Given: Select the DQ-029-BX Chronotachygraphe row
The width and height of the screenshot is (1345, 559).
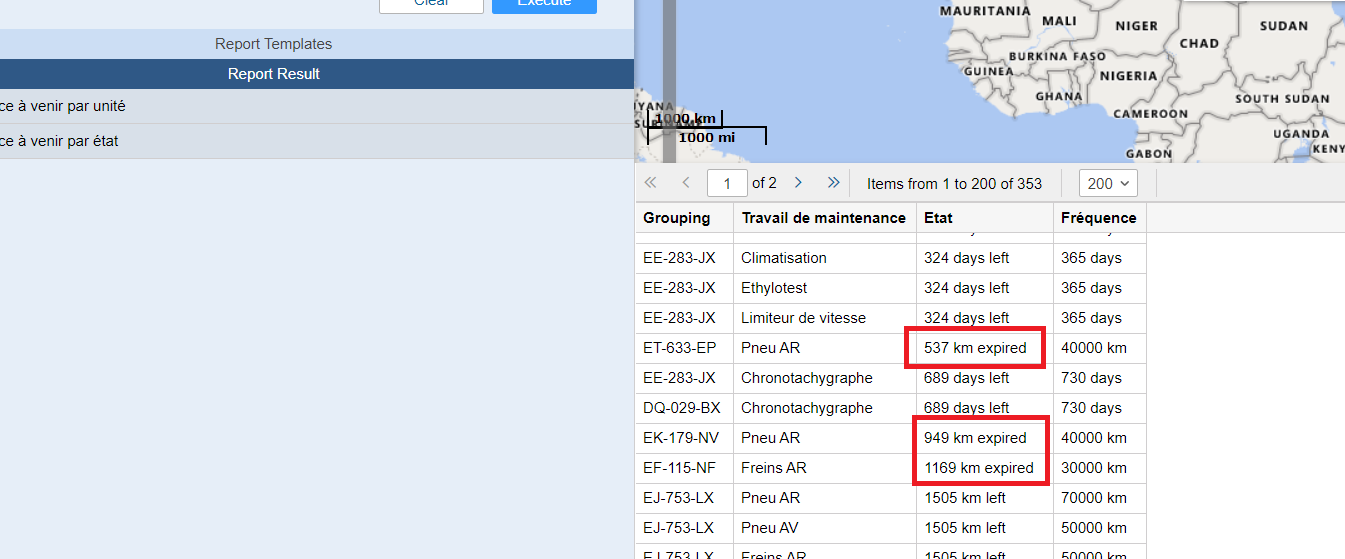Looking at the screenshot, I should click(x=806, y=408).
